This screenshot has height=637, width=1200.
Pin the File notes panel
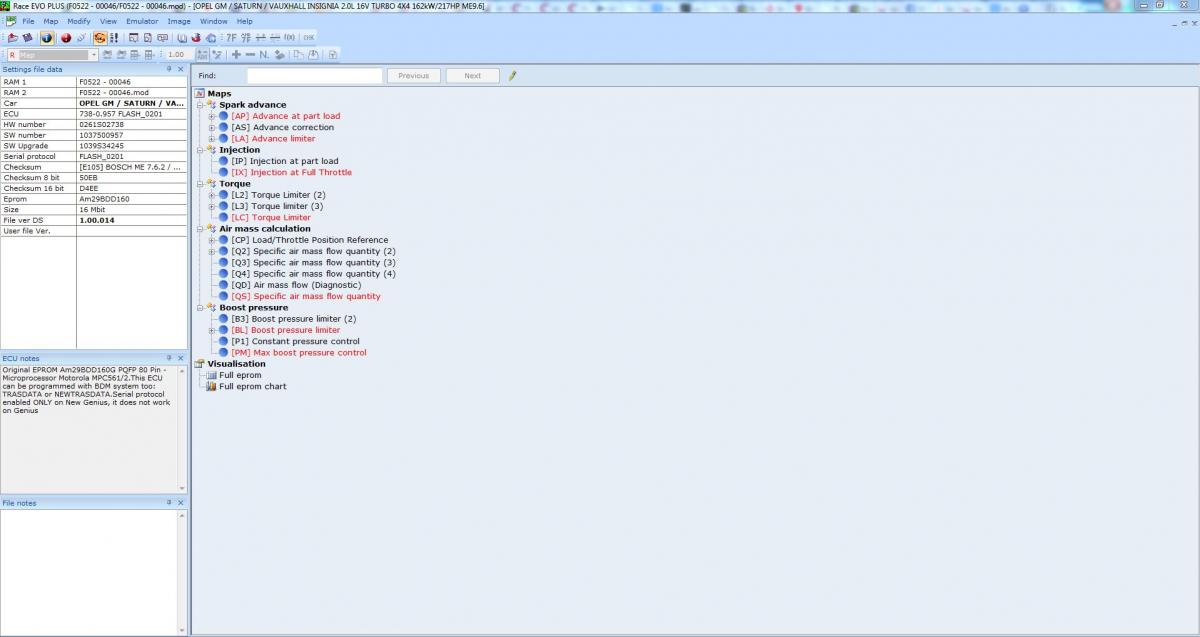pyautogui.click(x=169, y=503)
